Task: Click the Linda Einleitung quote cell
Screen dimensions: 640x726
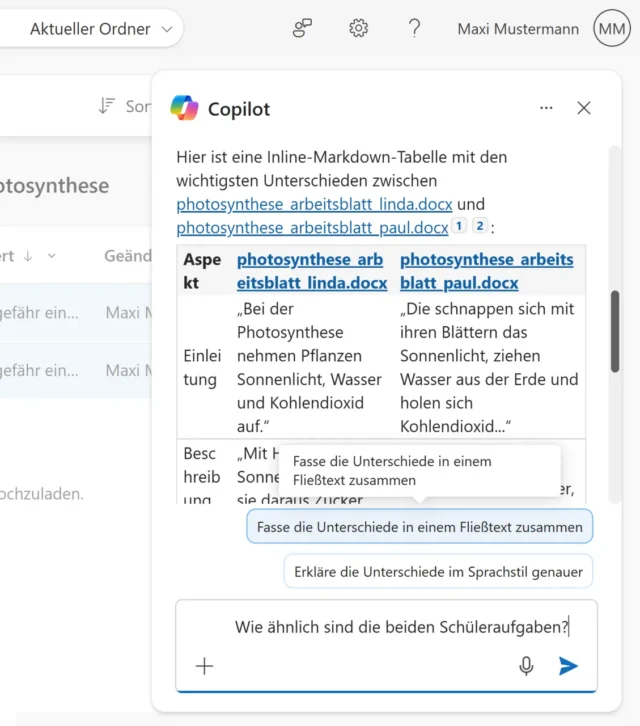Action: pos(312,368)
